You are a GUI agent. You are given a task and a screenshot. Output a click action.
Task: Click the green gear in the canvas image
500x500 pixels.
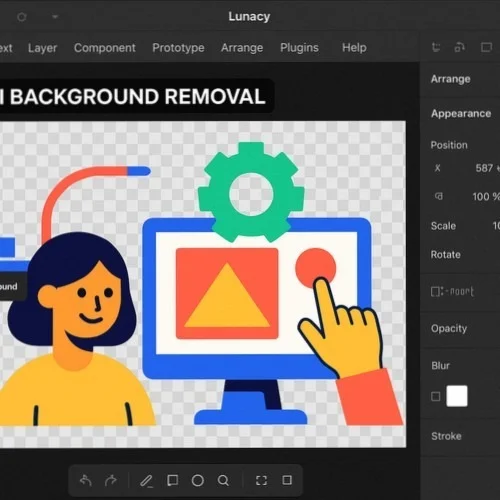[x=251, y=193]
